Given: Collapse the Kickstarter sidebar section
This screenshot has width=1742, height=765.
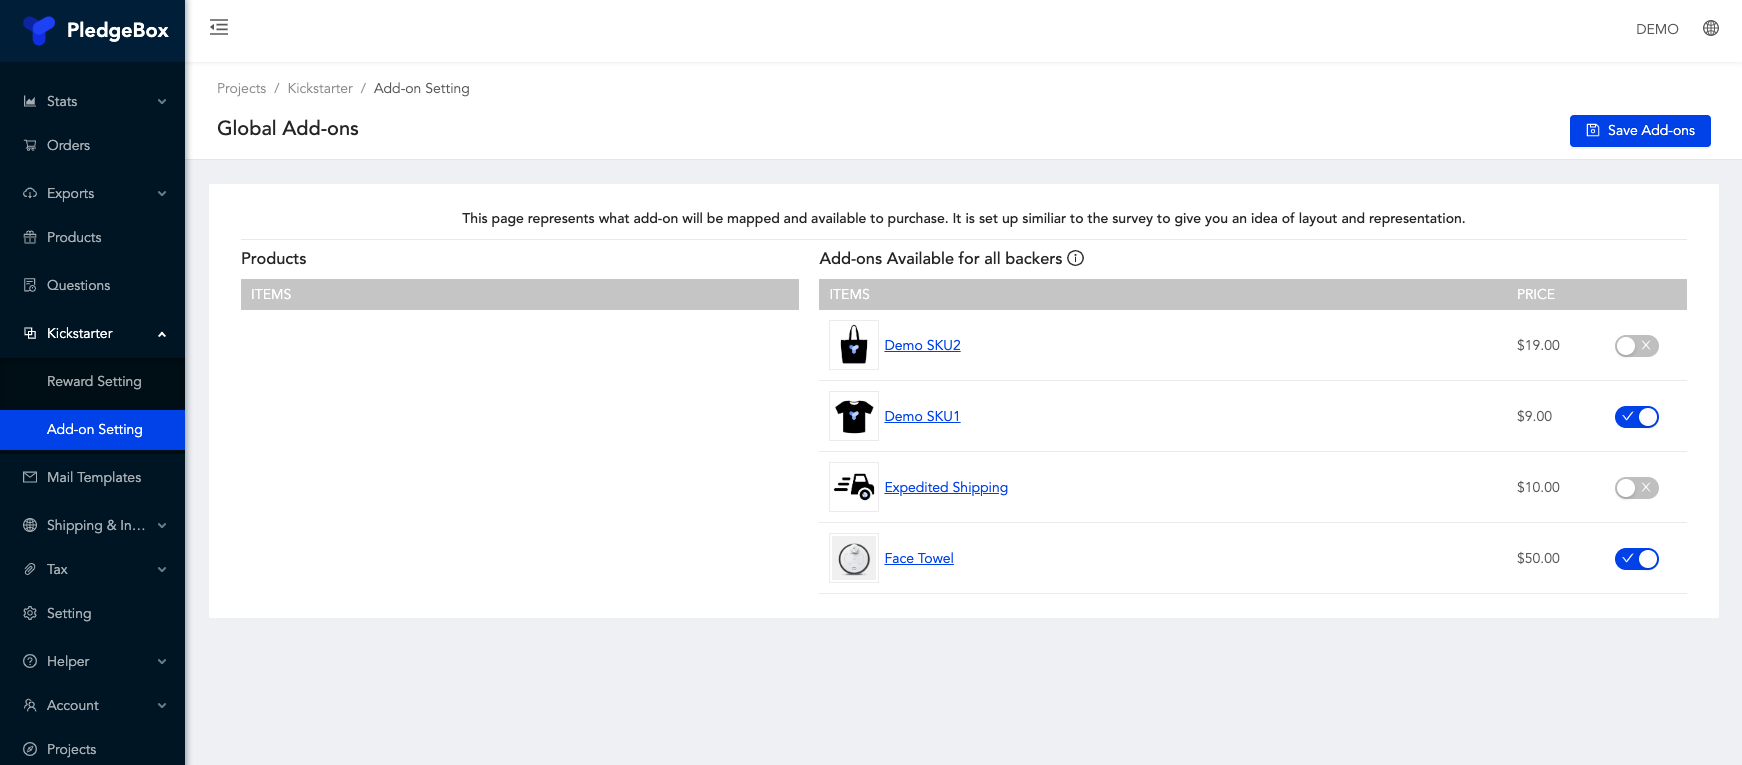Looking at the screenshot, I should [162, 334].
